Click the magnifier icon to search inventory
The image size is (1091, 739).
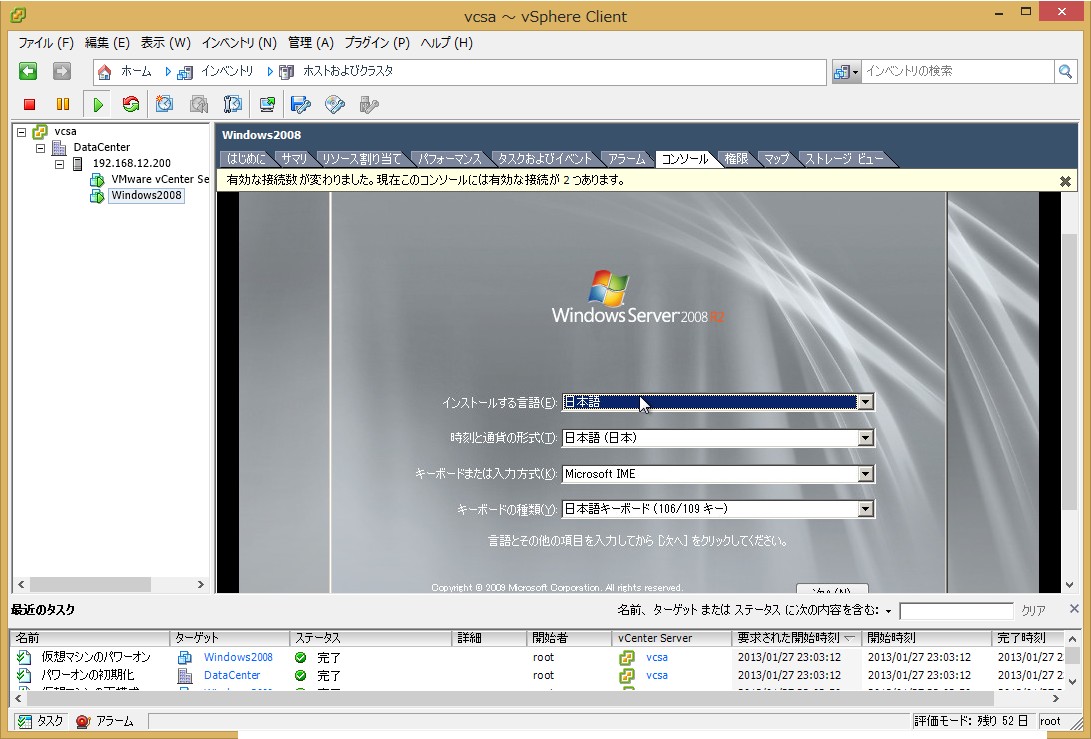[x=1065, y=71]
